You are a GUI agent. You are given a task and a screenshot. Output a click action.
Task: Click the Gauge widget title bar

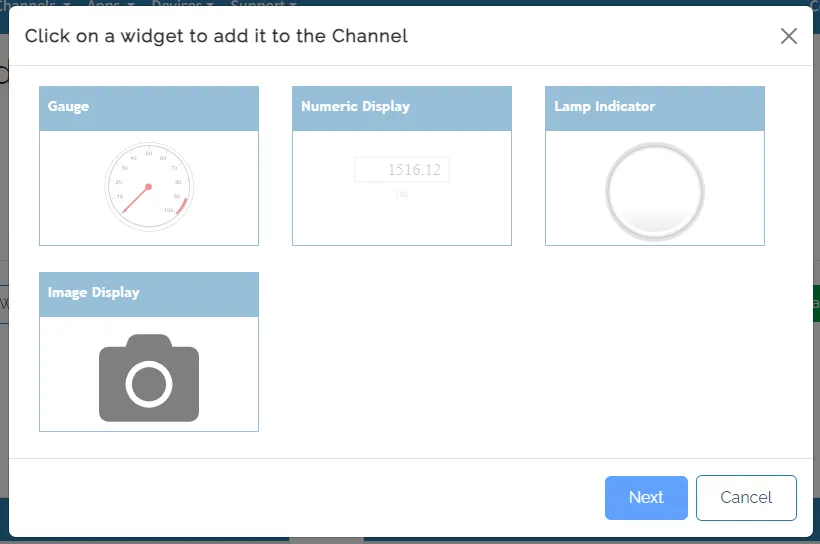(149, 108)
